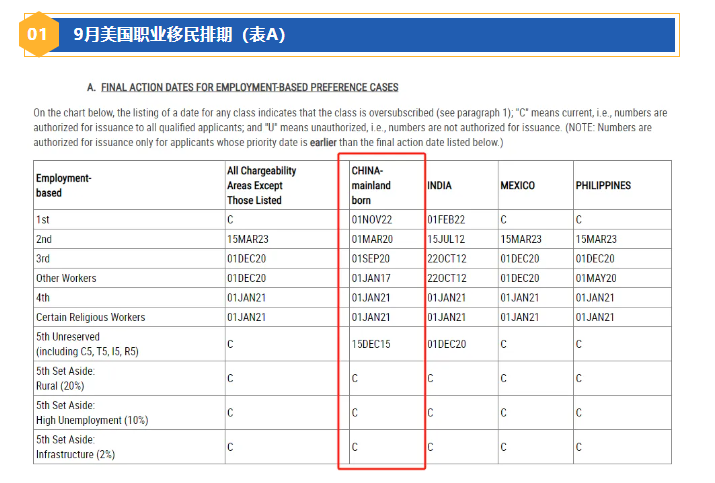Select India's 3rd preference date "22OCT12"
This screenshot has height=483, width=715.
point(447,259)
